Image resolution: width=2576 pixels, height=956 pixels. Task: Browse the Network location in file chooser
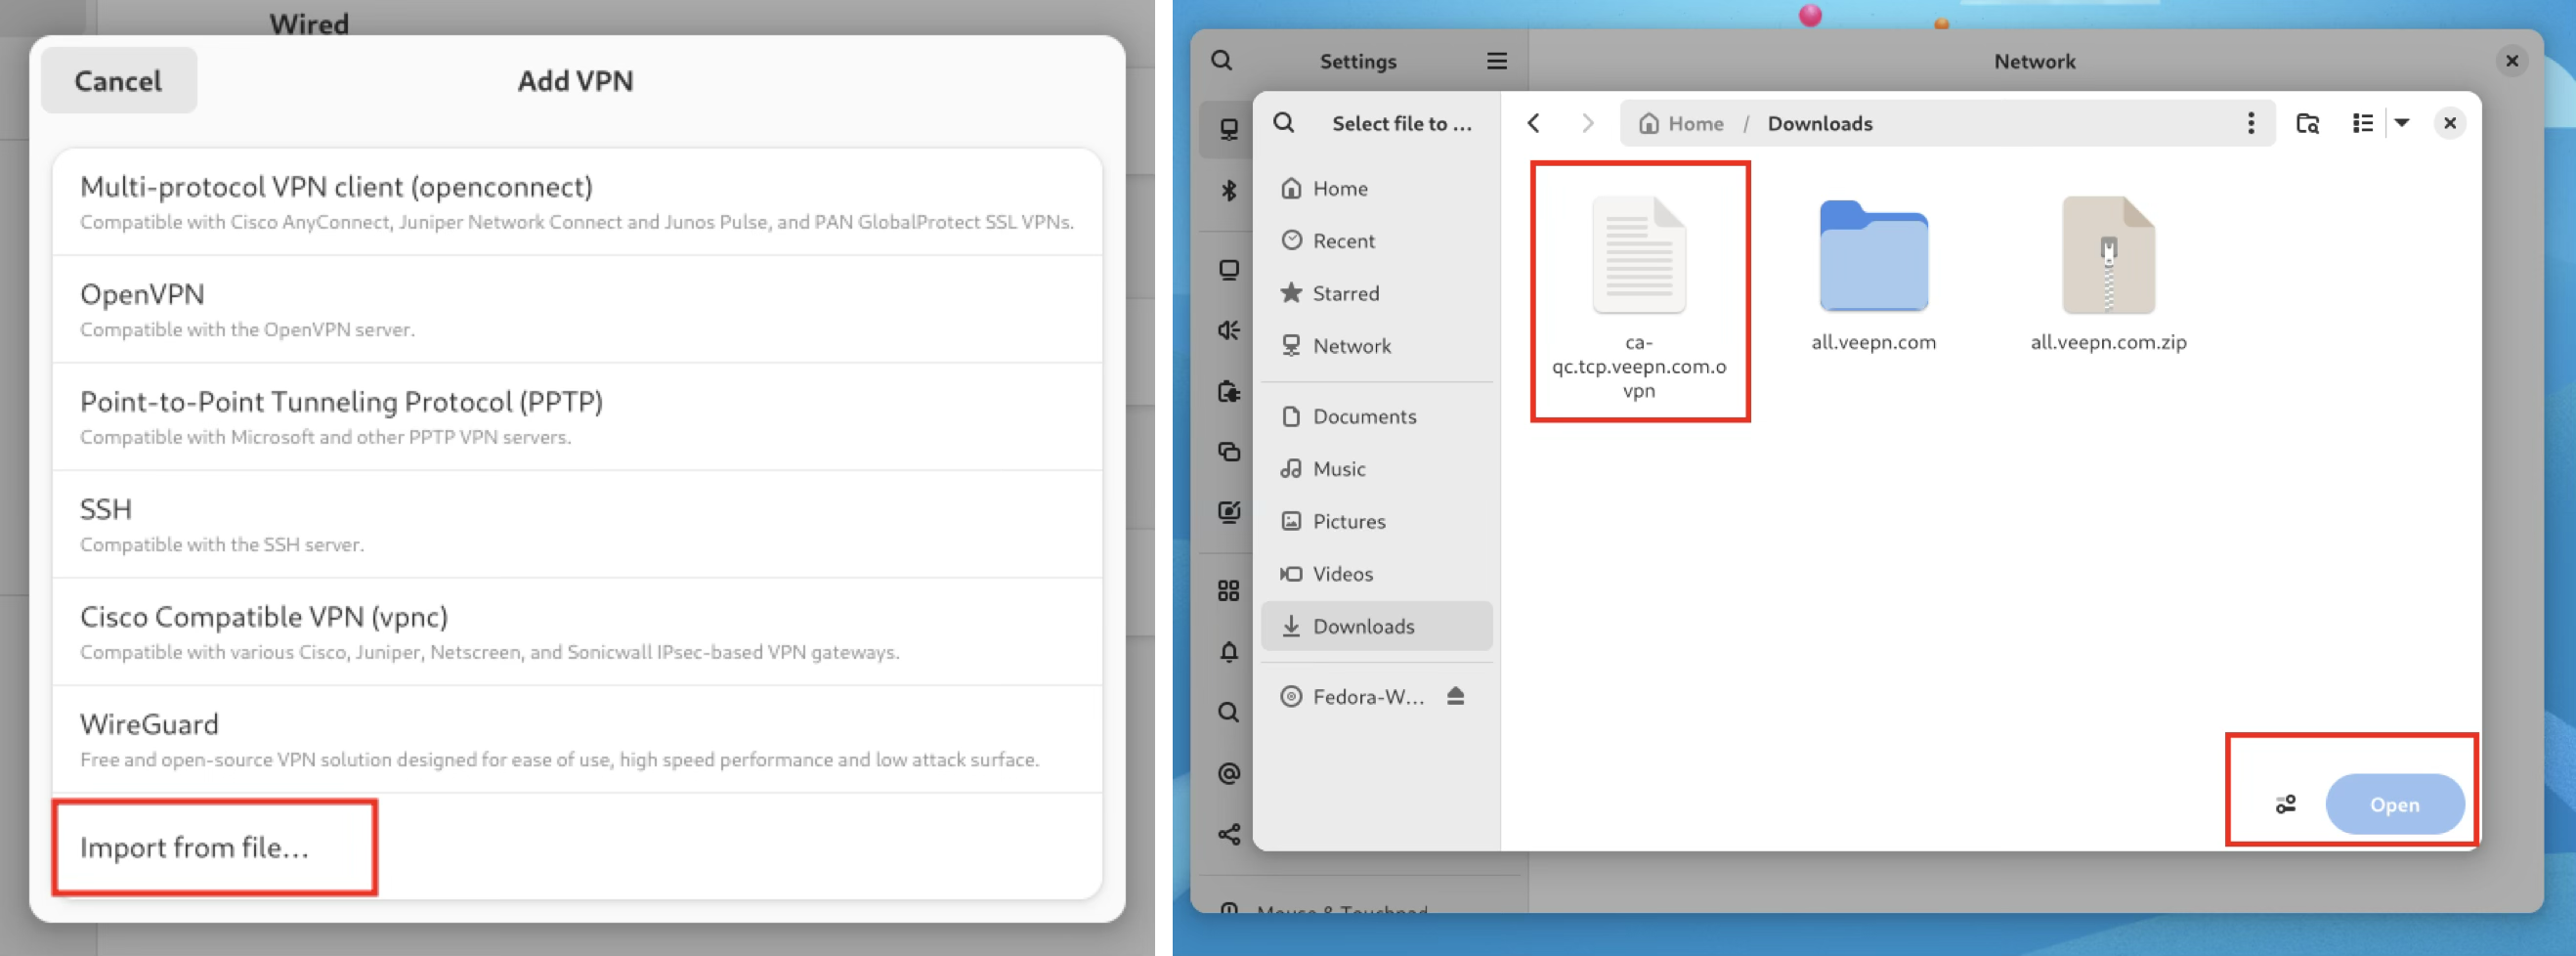(1350, 345)
